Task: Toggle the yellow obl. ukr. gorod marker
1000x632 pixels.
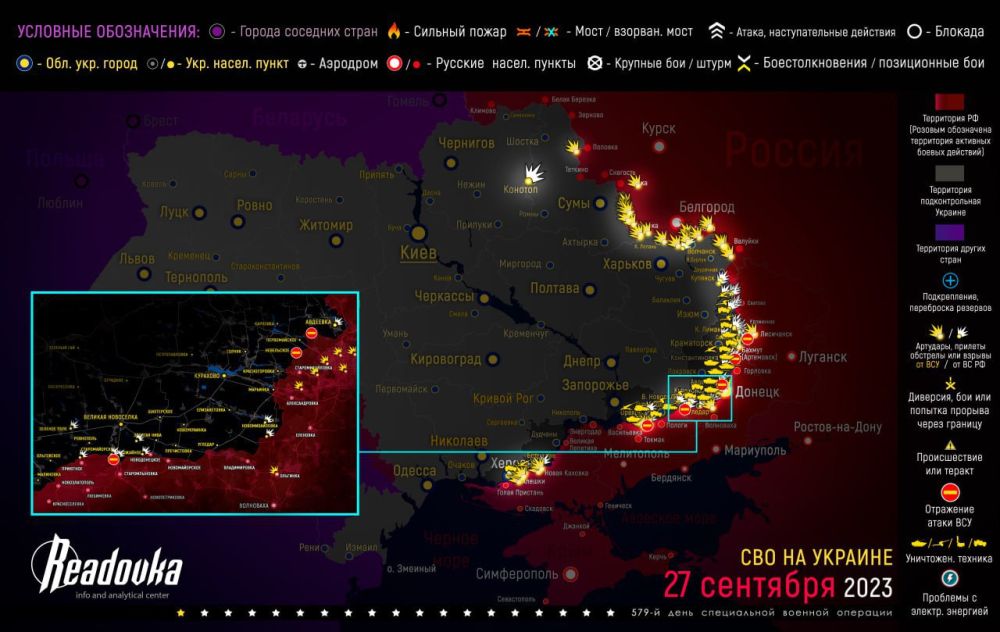Action: click(25, 65)
